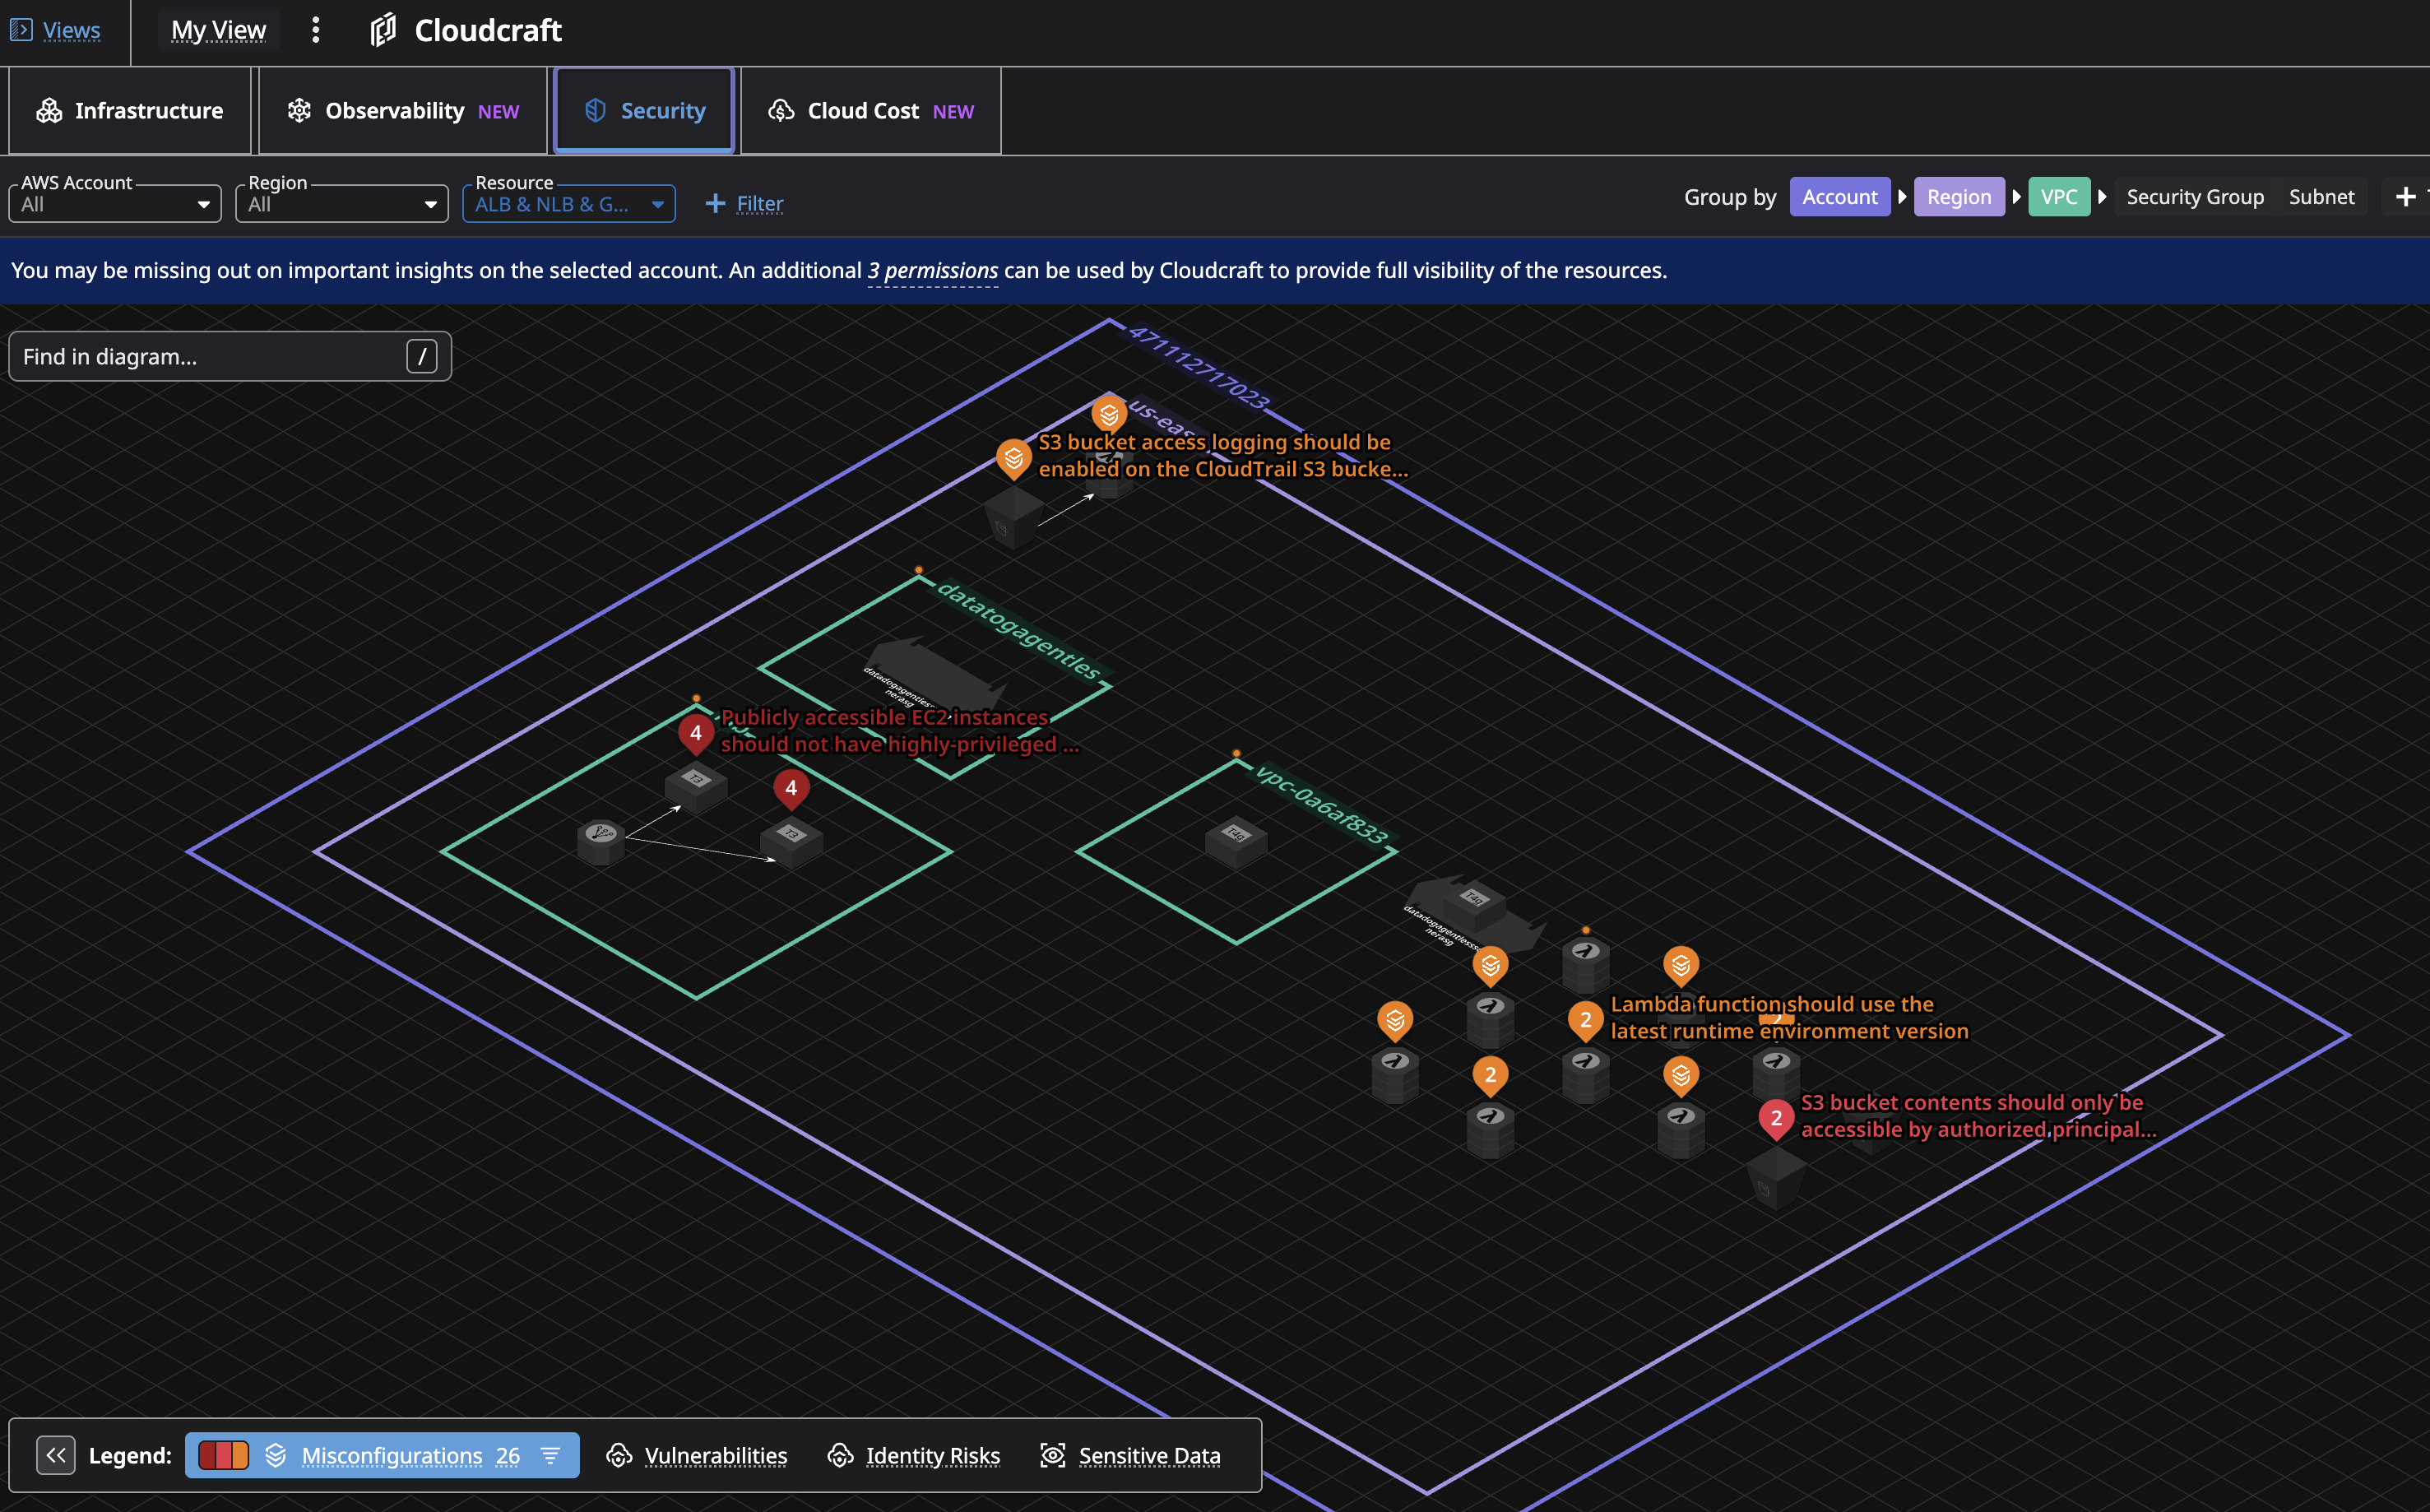The image size is (2430, 1512).
Task: Click the Misconfigurations severity color swatch
Action: point(223,1455)
